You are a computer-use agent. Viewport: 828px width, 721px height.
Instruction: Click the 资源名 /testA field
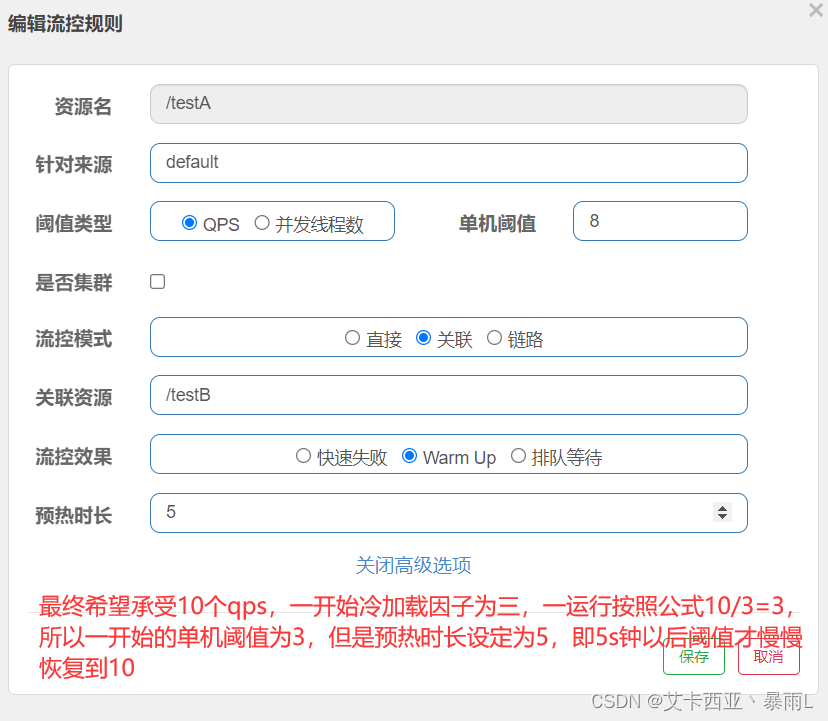(449, 104)
